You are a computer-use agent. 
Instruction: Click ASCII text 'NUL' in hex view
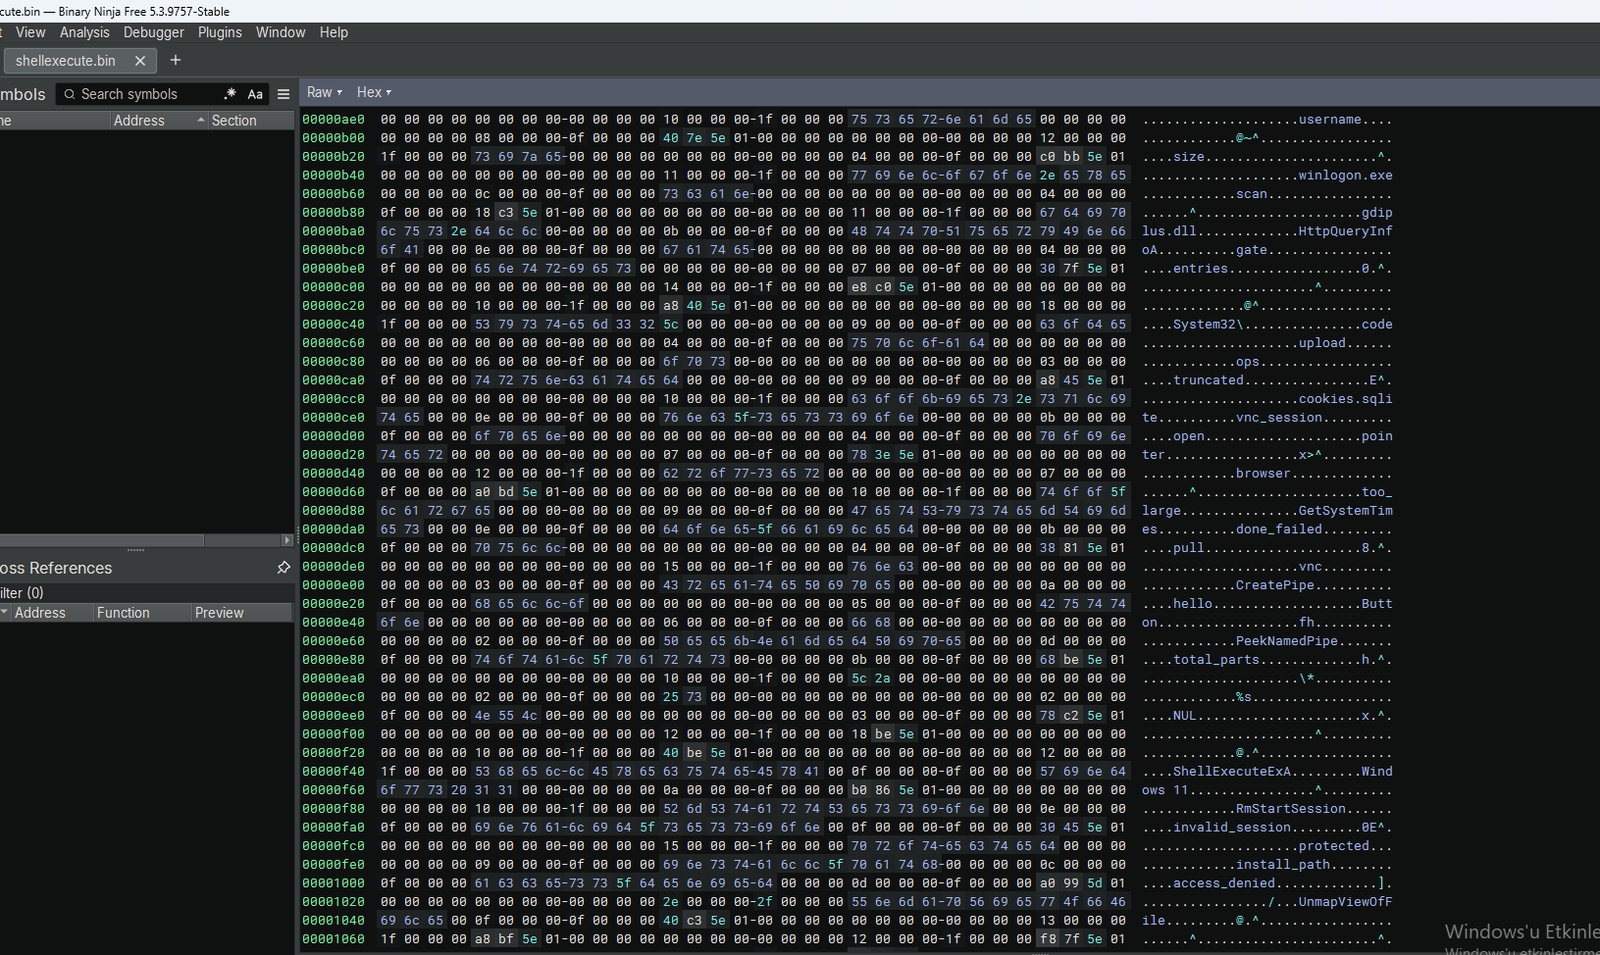coord(1185,716)
